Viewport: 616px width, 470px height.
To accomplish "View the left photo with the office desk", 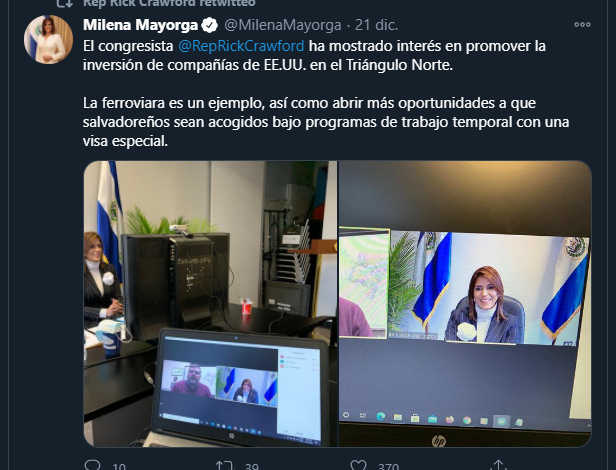I will (x=210, y=304).
